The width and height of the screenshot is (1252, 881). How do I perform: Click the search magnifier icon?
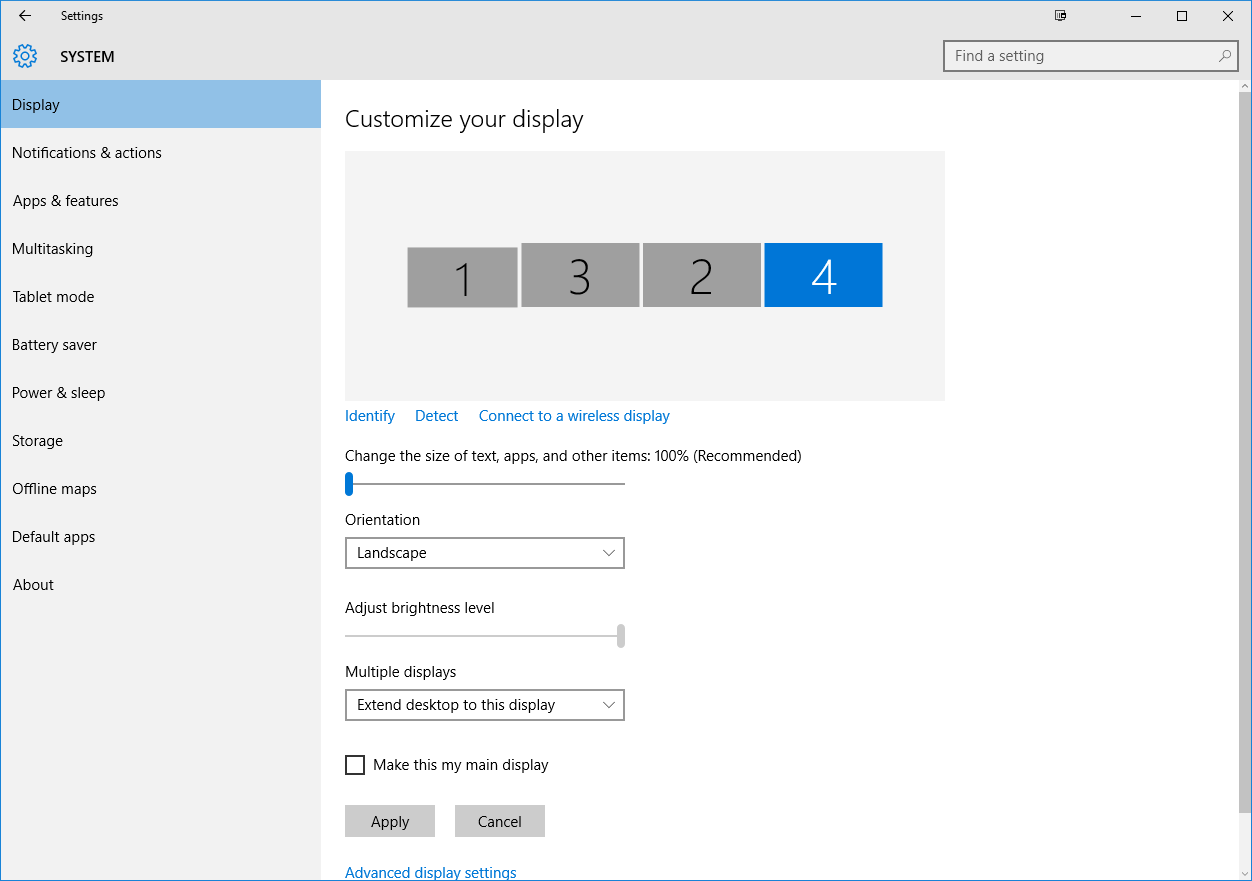1225,56
